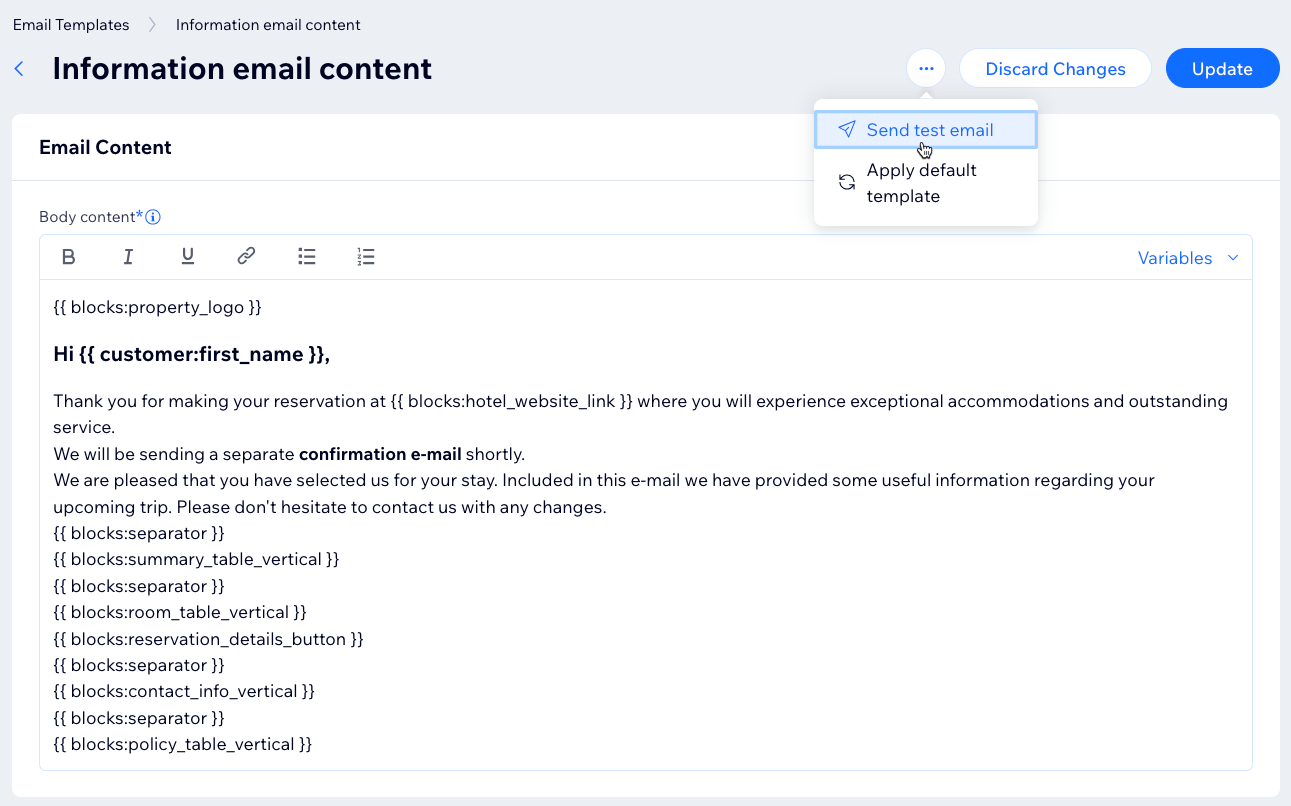The height and width of the screenshot is (806, 1291).
Task: Toggle Underline formatting in editor toolbar
Action: [x=187, y=257]
